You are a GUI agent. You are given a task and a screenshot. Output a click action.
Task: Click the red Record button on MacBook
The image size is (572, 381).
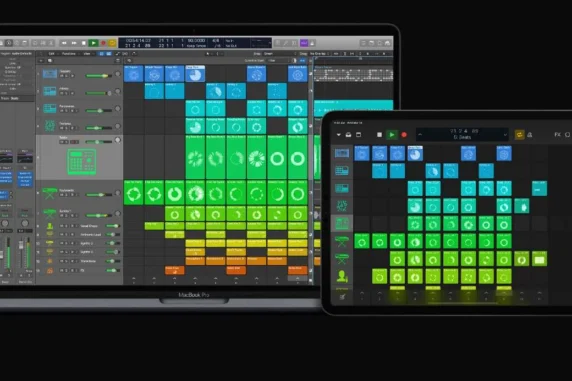click(x=103, y=43)
